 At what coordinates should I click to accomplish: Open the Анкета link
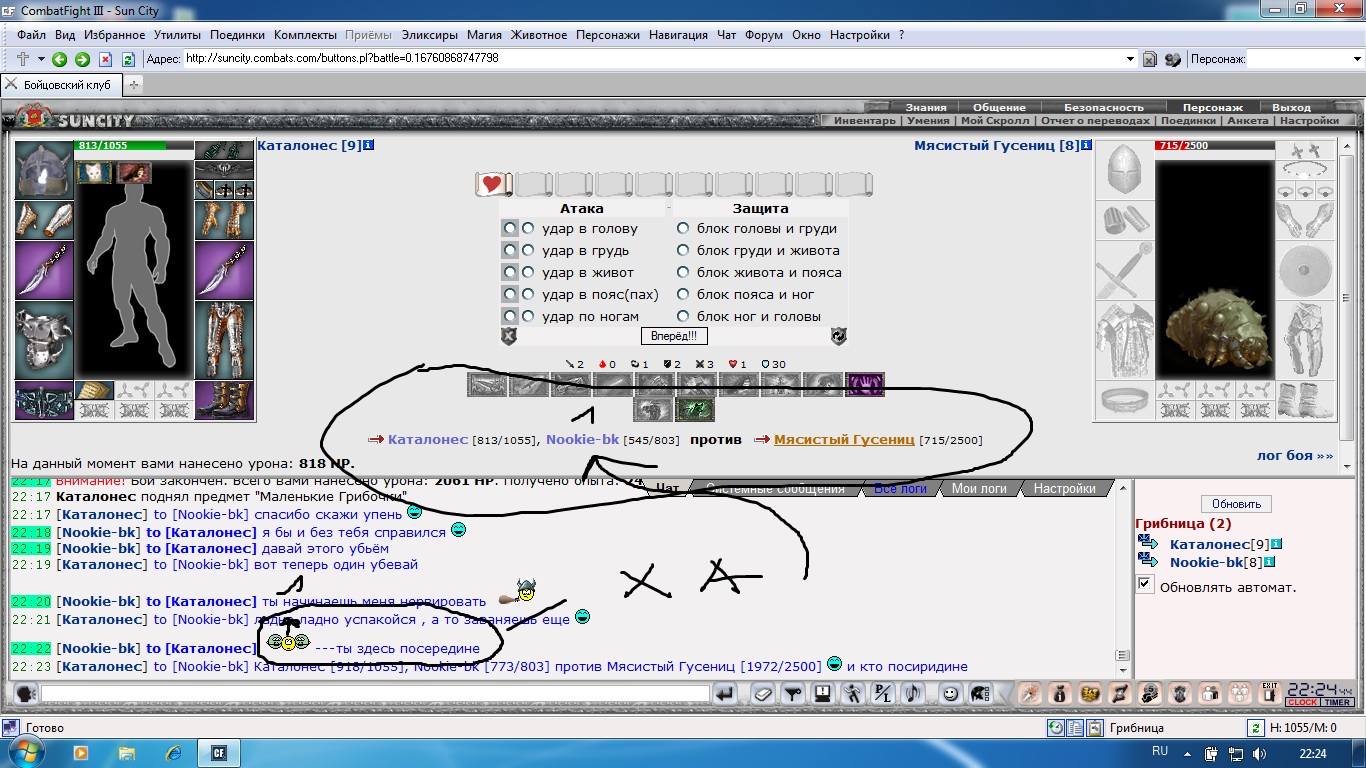pos(1247,121)
